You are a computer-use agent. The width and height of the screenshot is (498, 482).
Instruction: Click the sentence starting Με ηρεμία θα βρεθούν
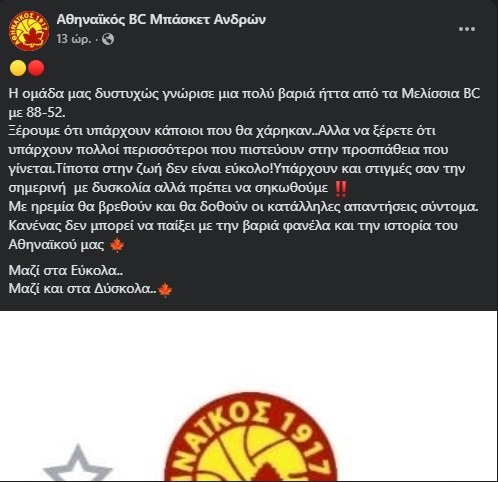click(x=243, y=207)
